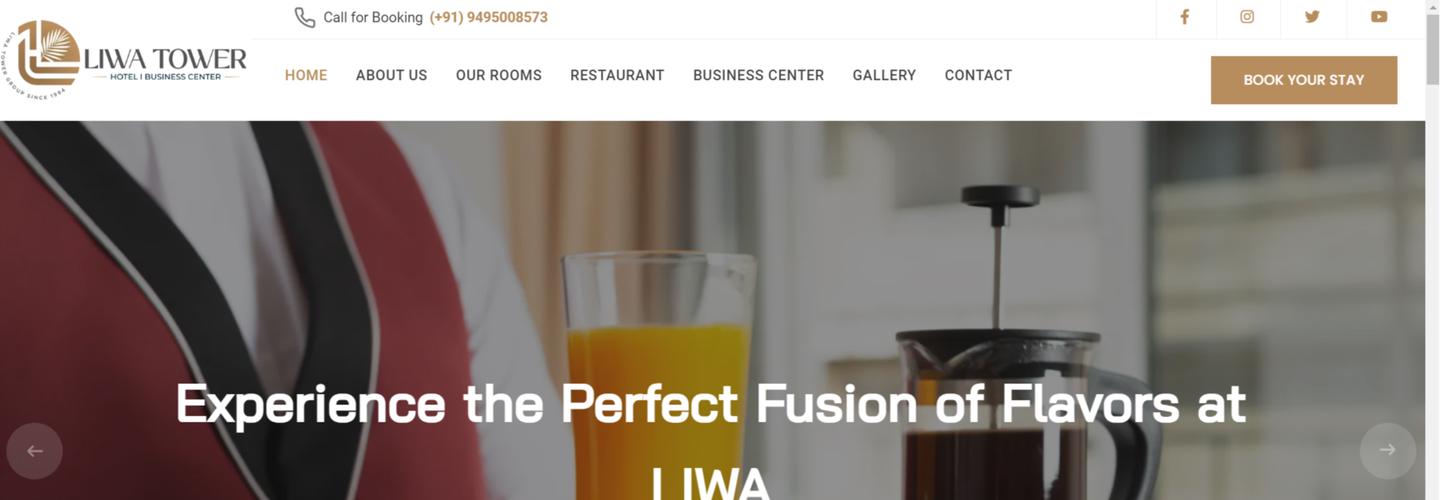Open the YouTube social icon
The height and width of the screenshot is (500, 1440).
coord(1379,17)
